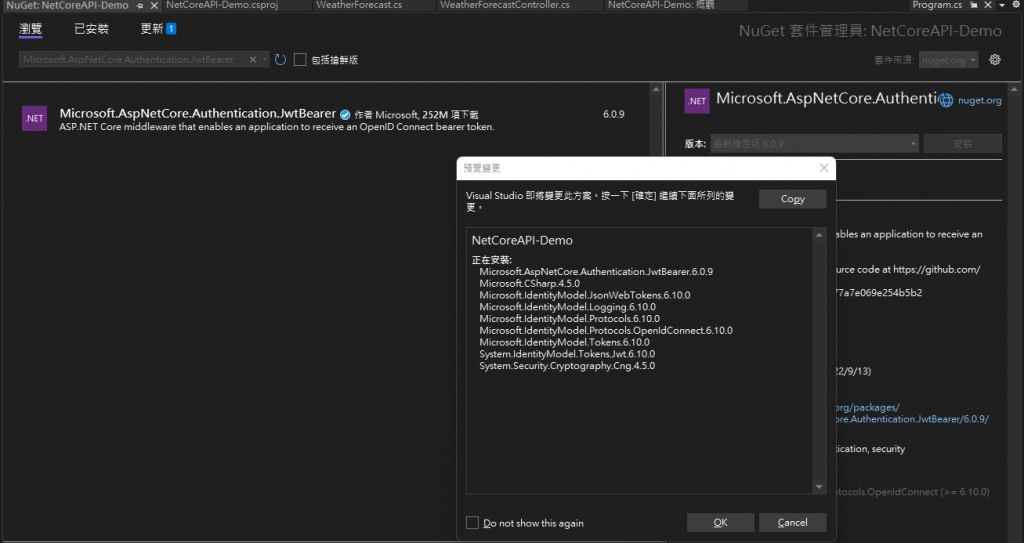
Task: Close the Program.cs tab
Action: click(987, 5)
